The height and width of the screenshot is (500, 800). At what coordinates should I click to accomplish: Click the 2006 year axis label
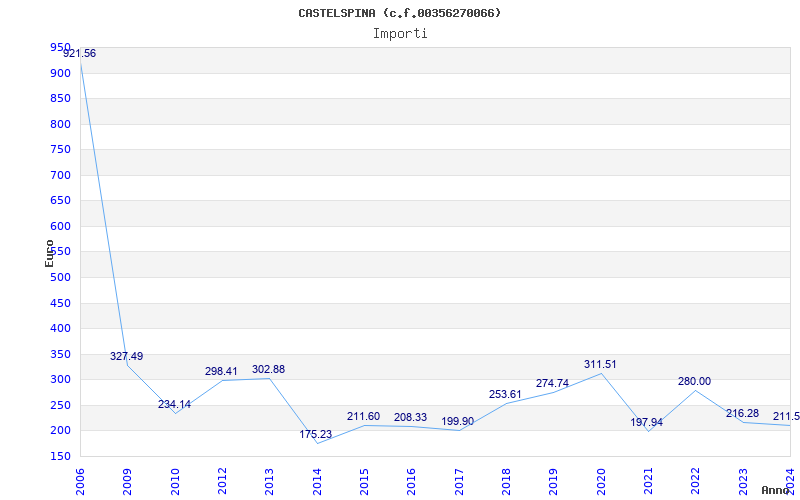[x=80, y=482]
